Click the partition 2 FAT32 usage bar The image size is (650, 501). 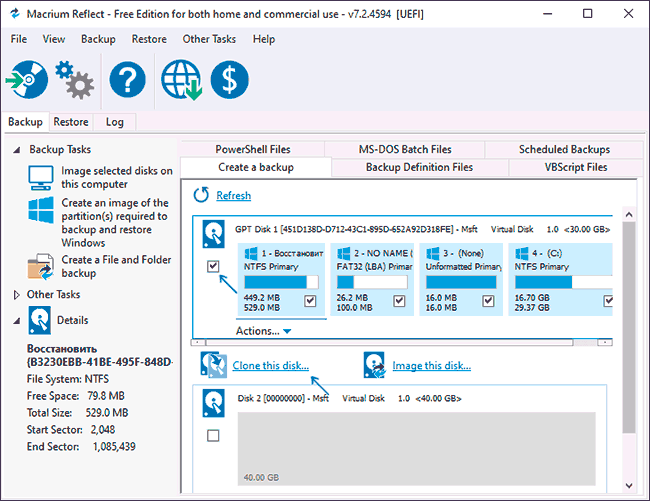click(x=372, y=282)
